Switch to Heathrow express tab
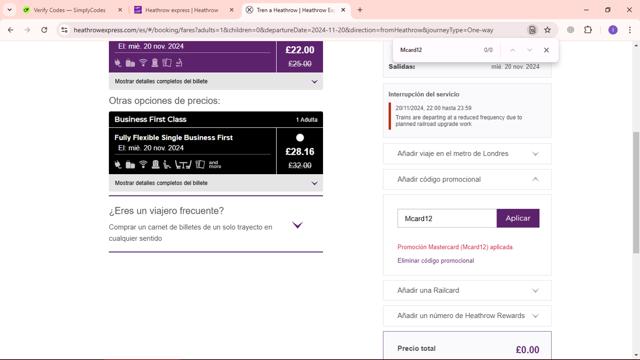640x360 pixels. (182, 10)
